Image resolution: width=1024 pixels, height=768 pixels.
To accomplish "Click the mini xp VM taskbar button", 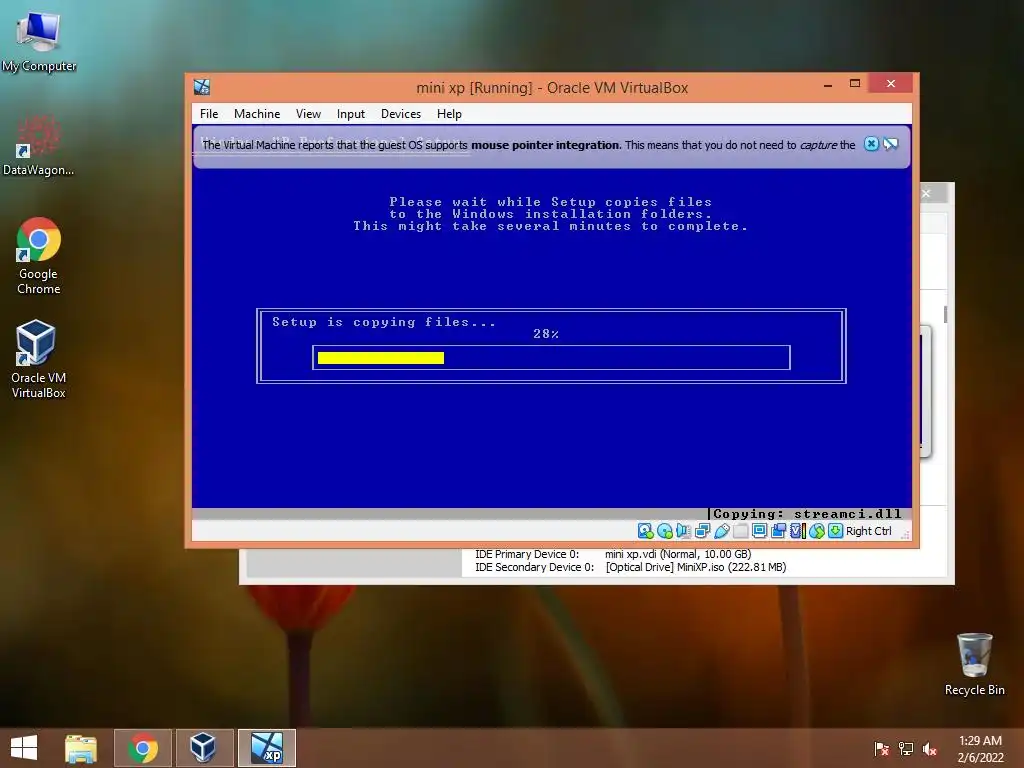I will pos(266,748).
